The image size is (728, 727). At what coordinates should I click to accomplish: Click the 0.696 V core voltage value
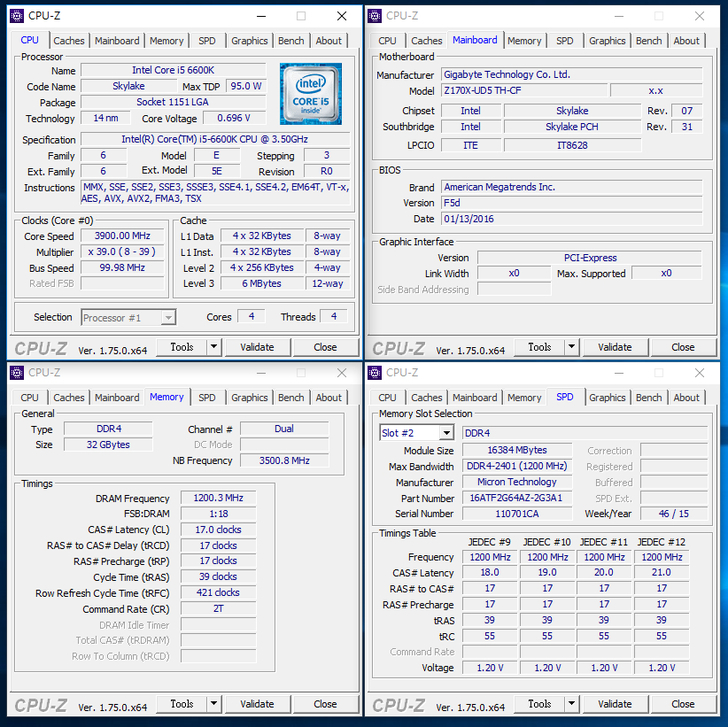pyautogui.click(x=234, y=118)
